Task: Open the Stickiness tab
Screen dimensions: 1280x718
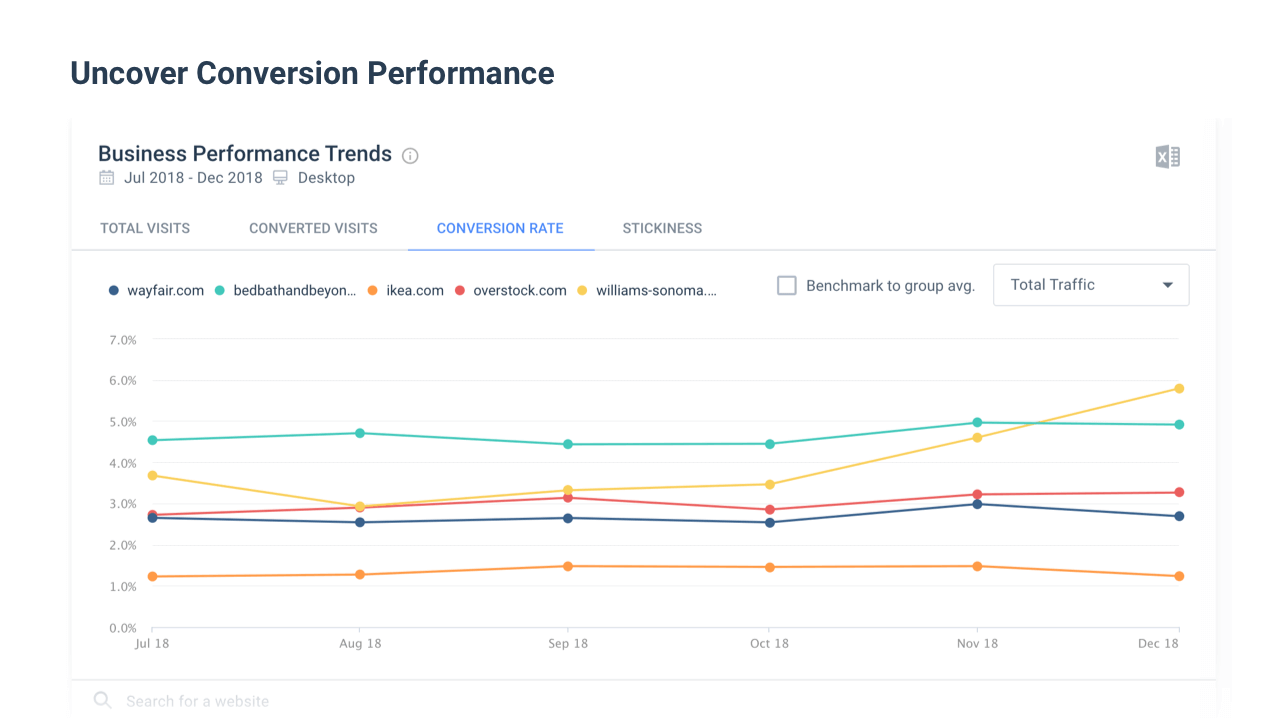Action: tap(662, 228)
